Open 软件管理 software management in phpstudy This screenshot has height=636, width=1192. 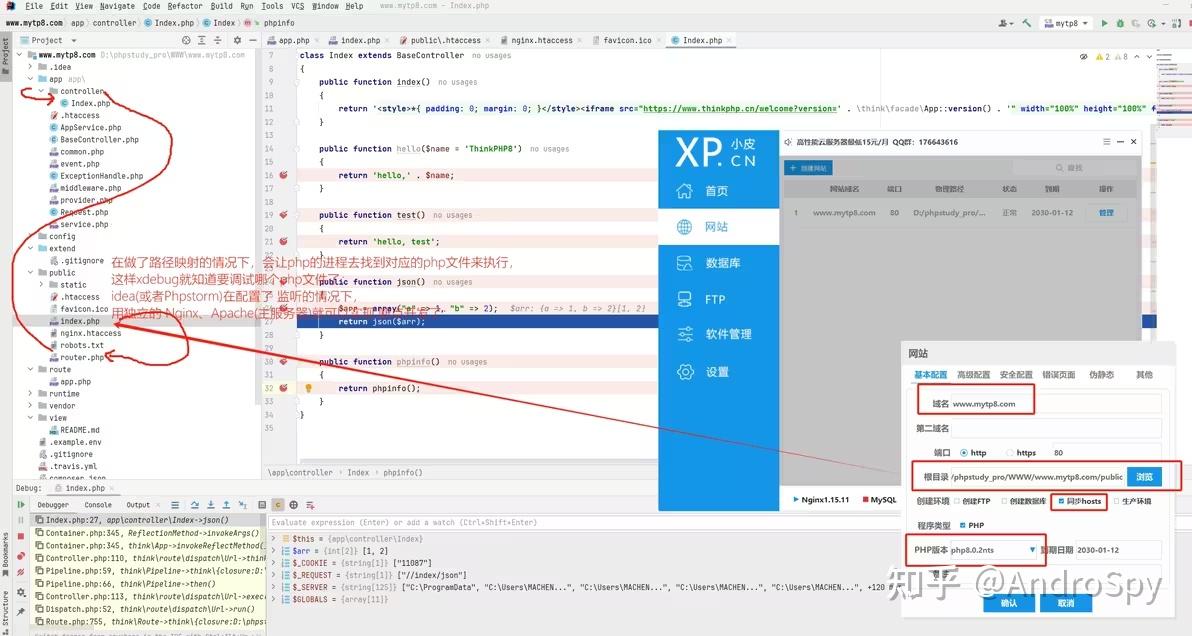point(717,335)
